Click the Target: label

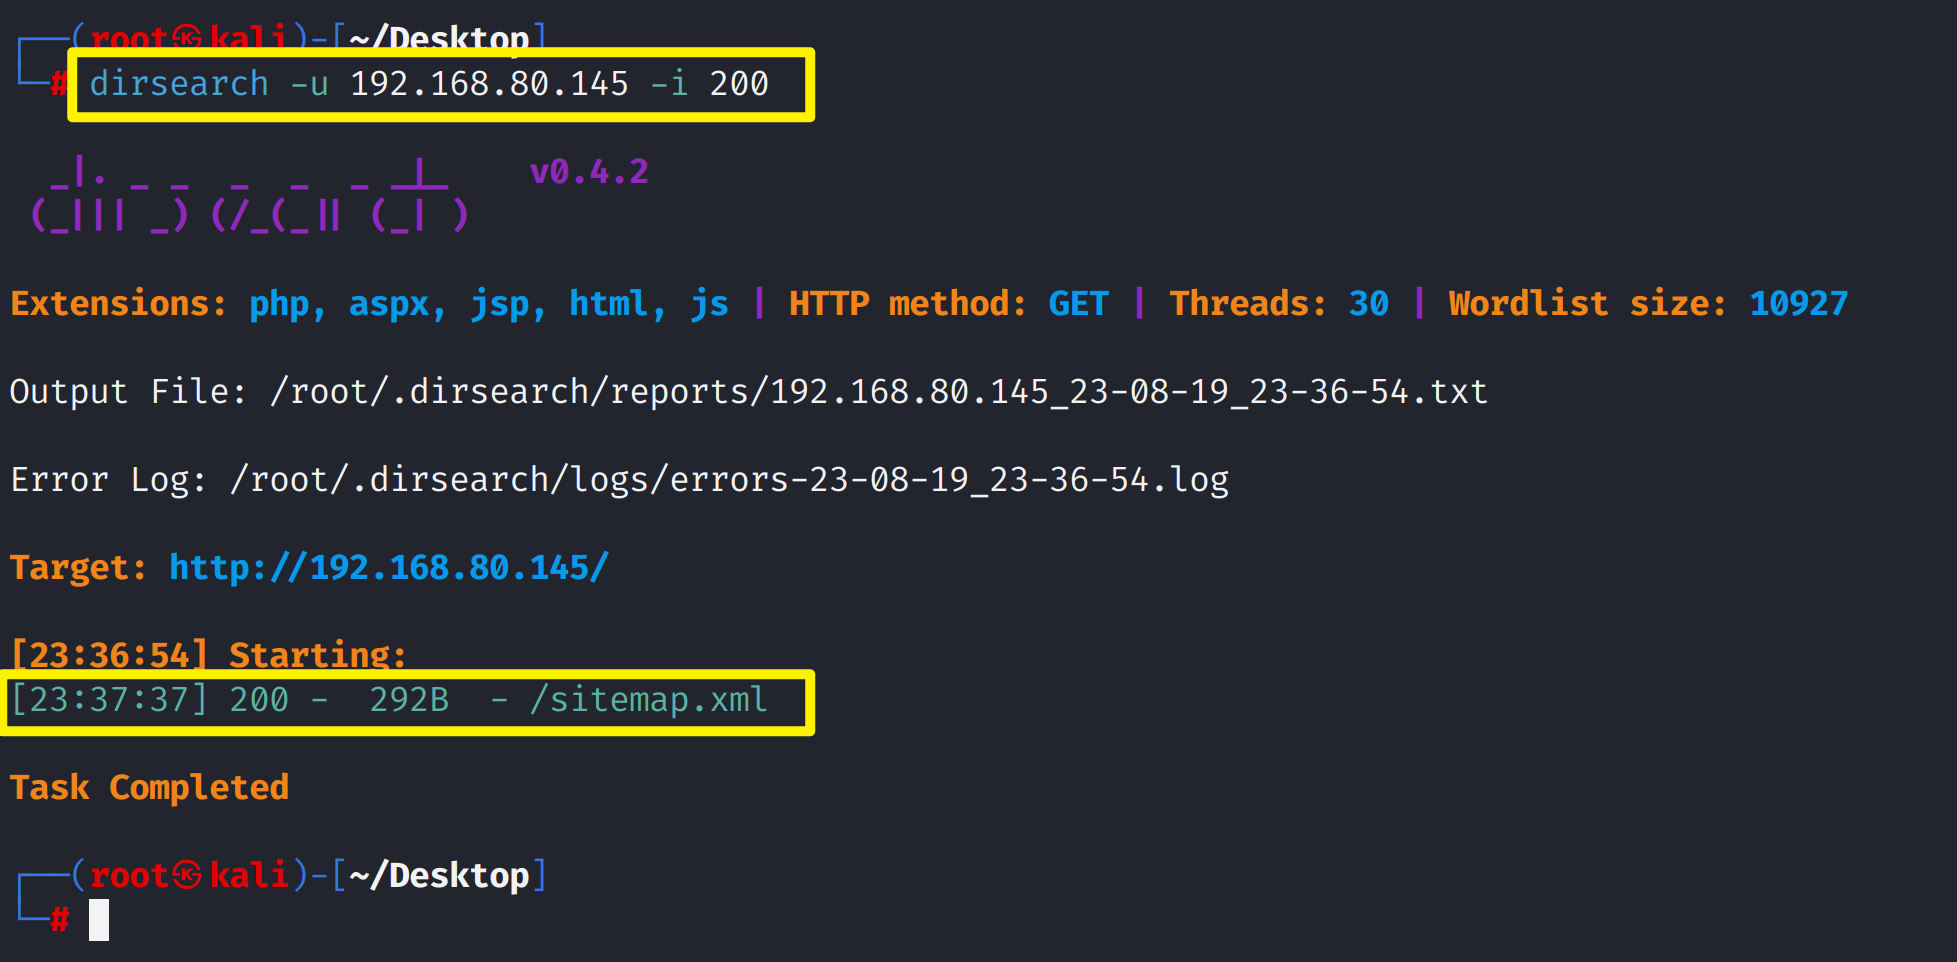(78, 568)
